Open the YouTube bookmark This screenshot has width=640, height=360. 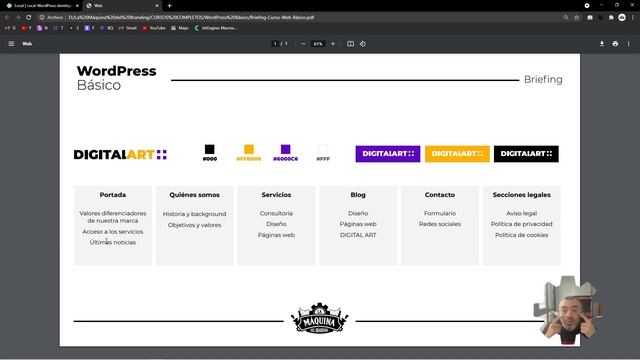click(x=153, y=28)
